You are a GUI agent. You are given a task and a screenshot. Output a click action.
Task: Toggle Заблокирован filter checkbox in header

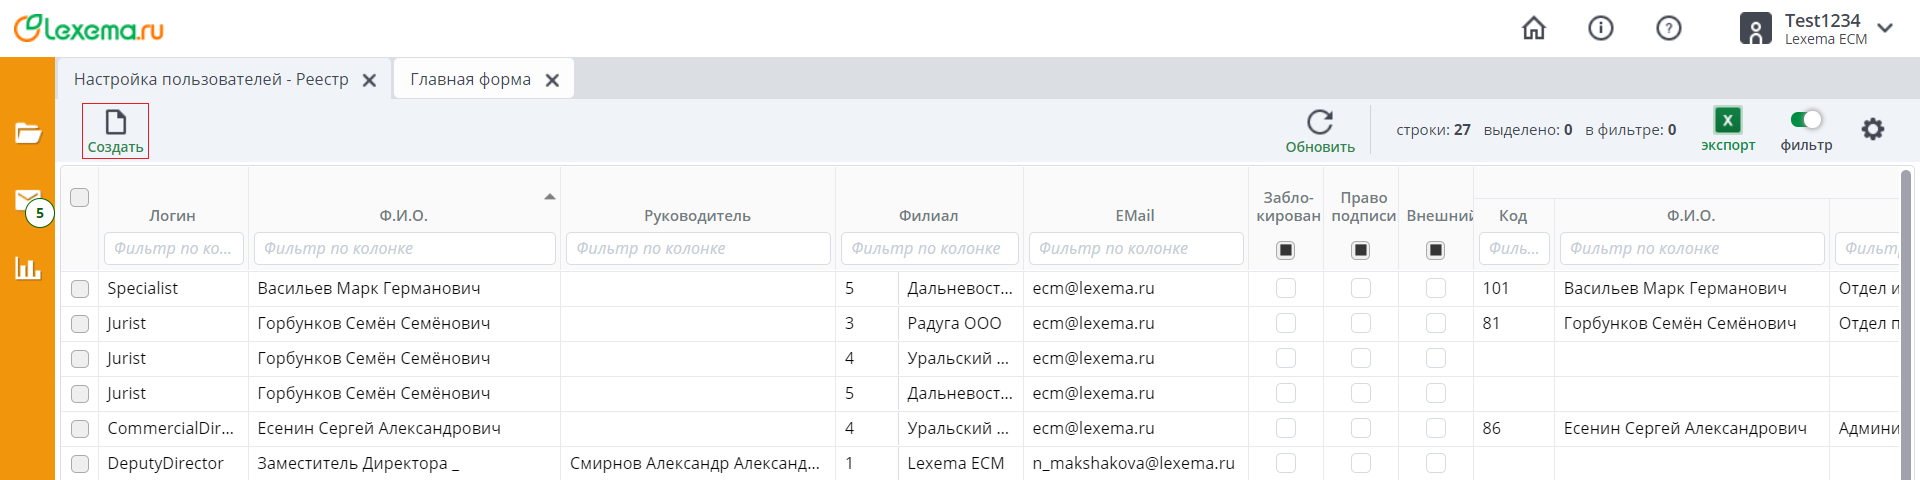click(1286, 250)
